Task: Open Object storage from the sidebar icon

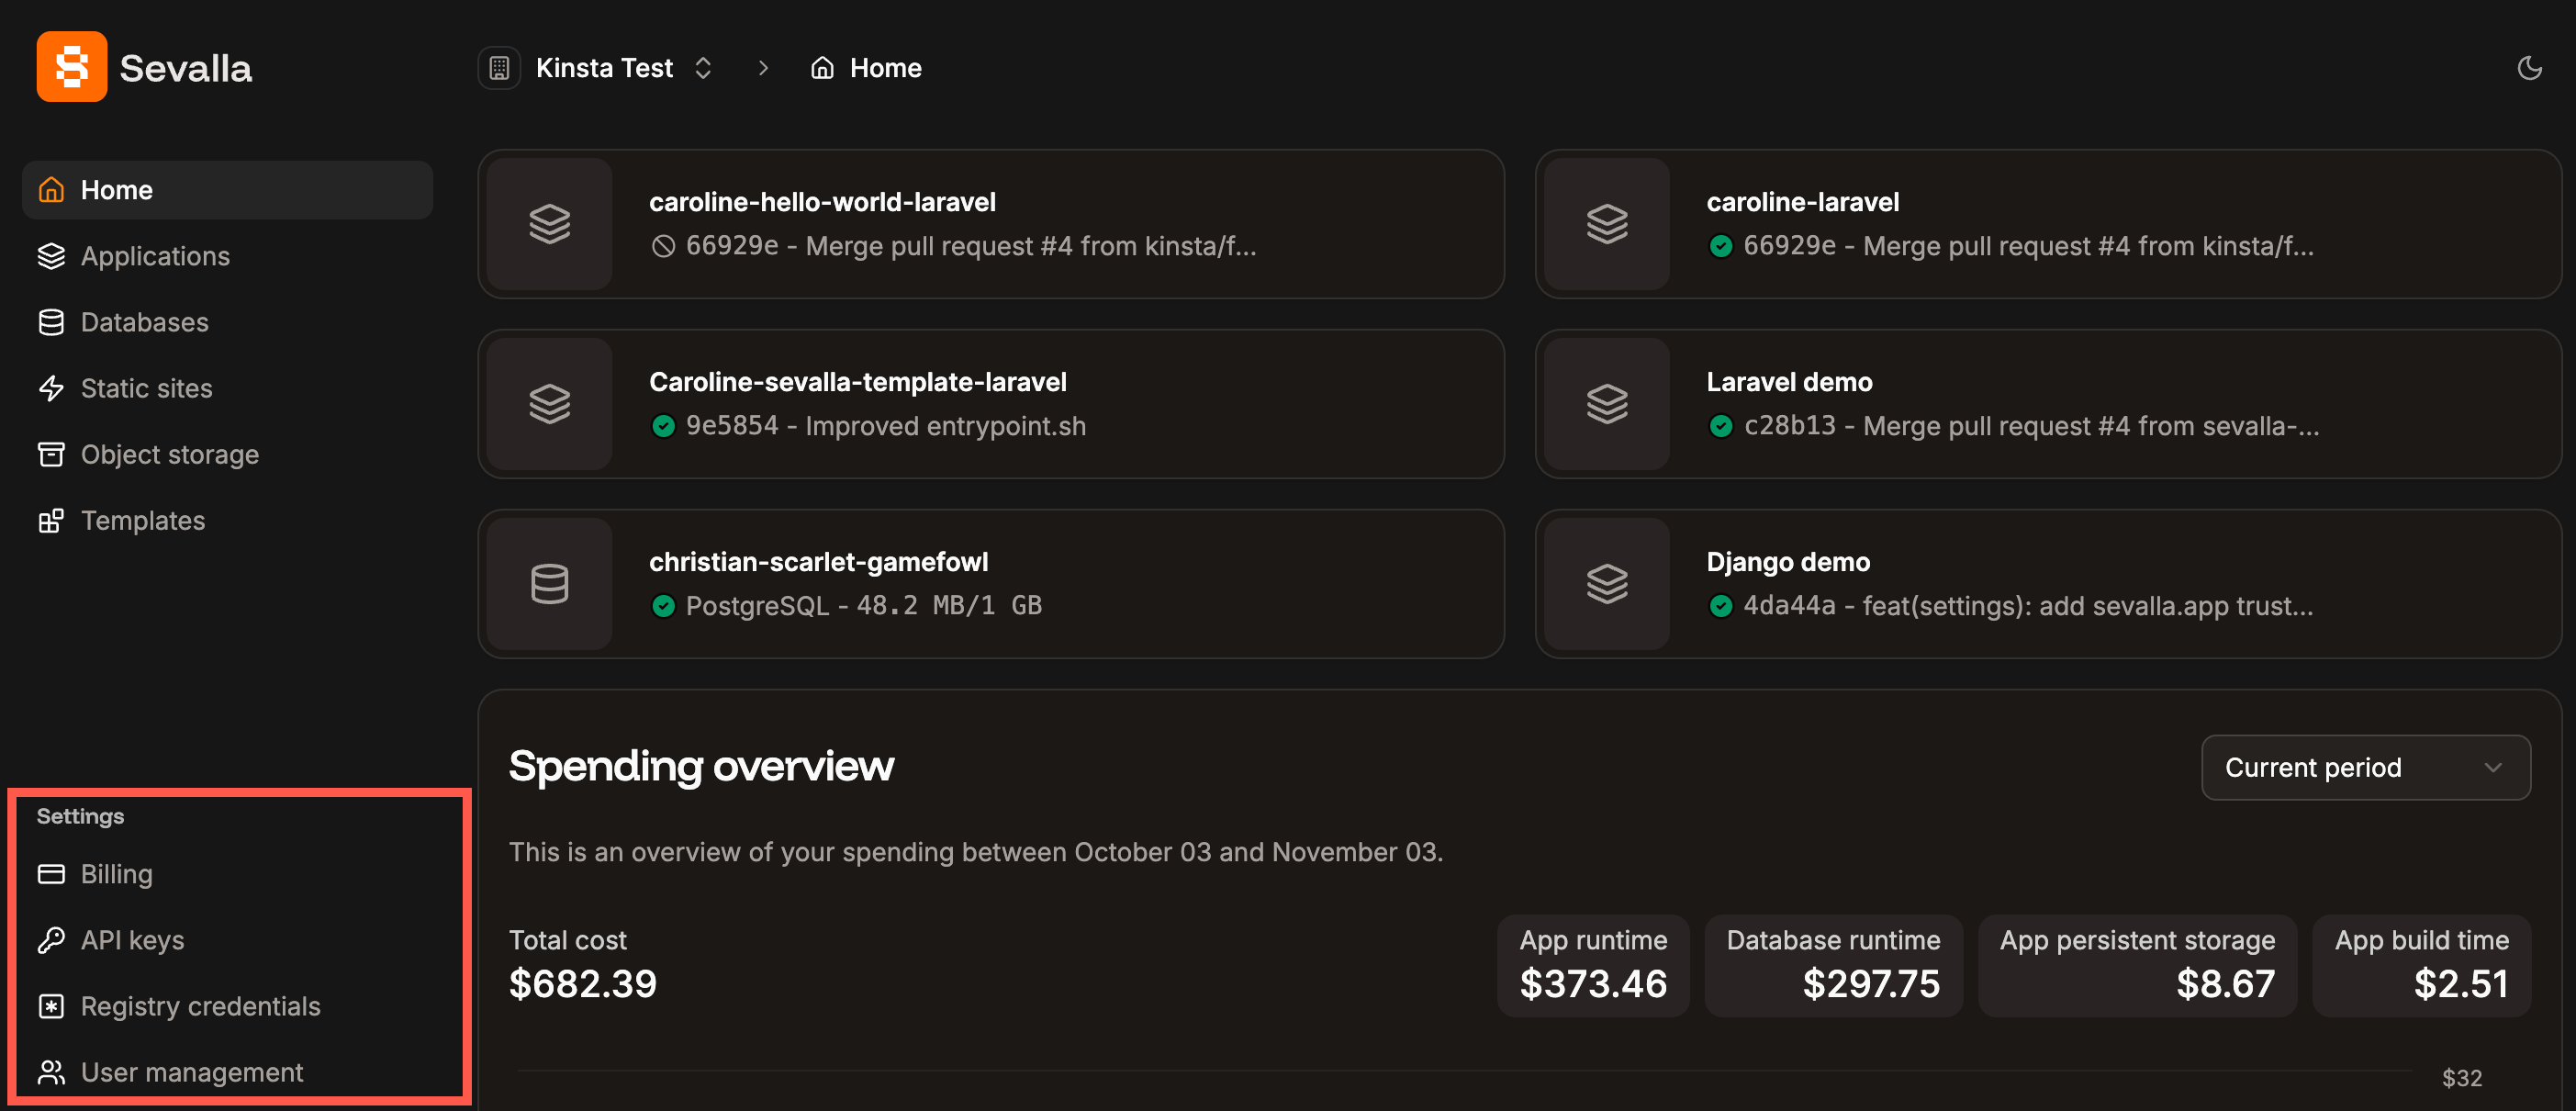Action: click(52, 454)
